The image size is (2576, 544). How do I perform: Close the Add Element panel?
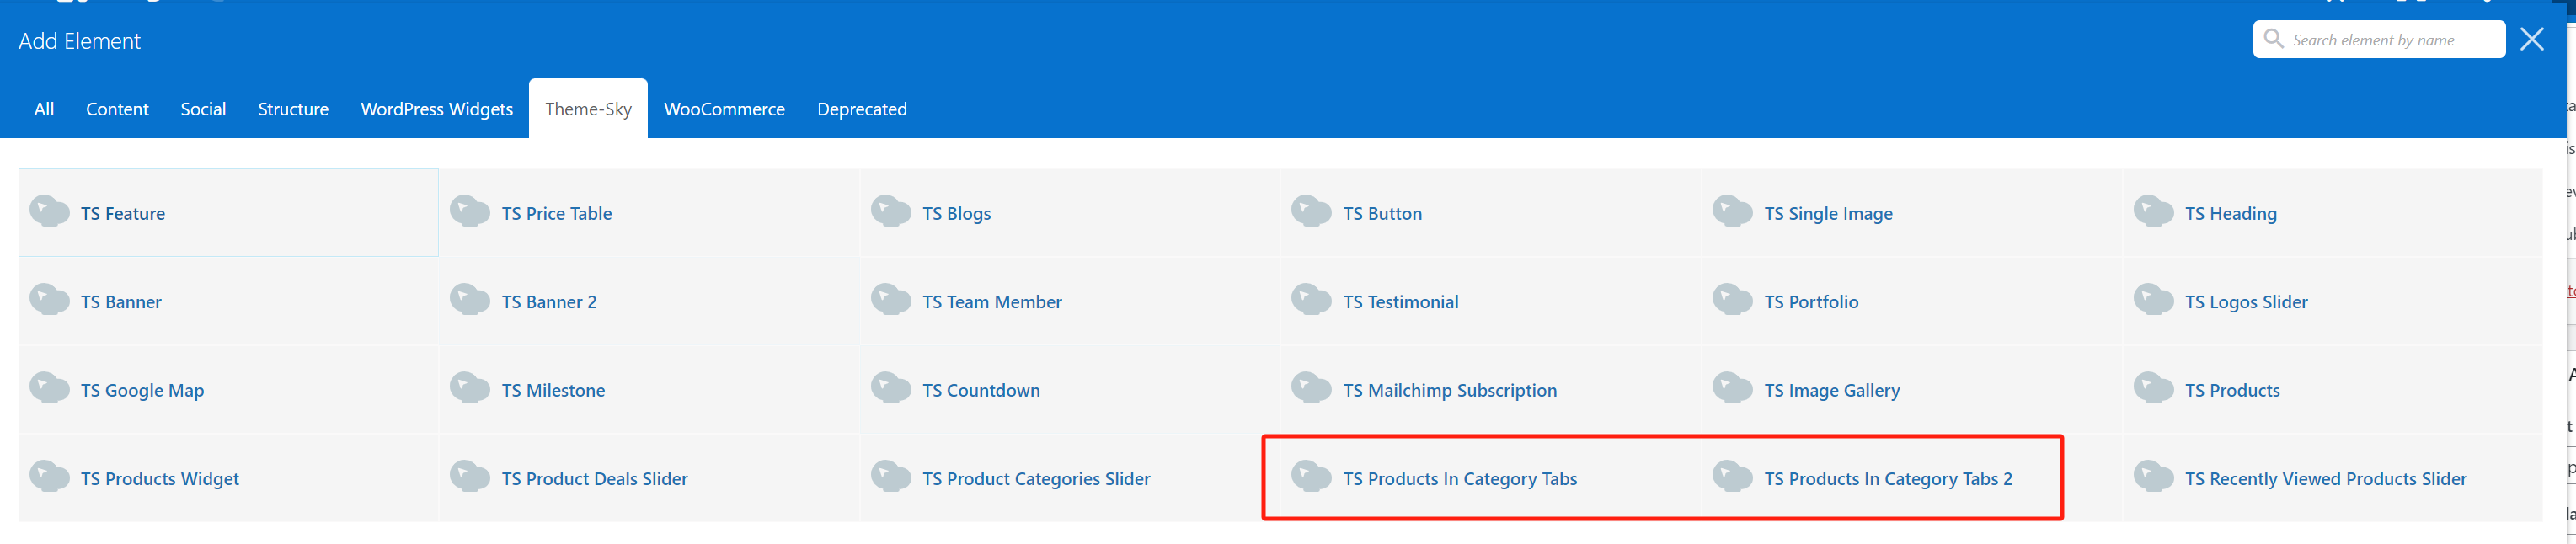click(2532, 39)
